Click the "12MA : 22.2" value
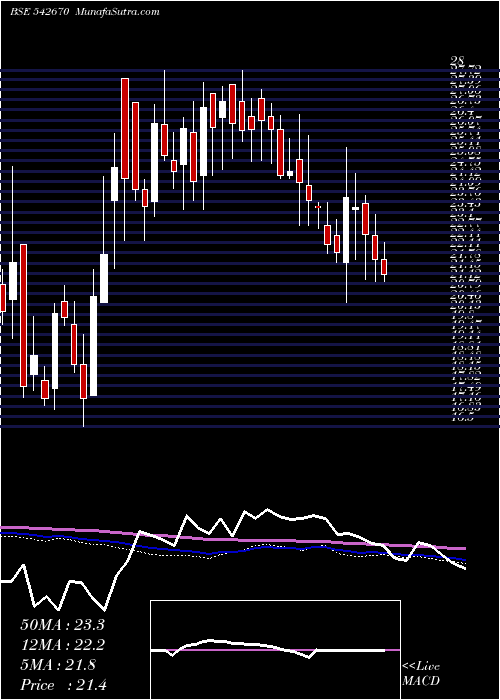The width and height of the screenshot is (500, 700). tap(62, 645)
